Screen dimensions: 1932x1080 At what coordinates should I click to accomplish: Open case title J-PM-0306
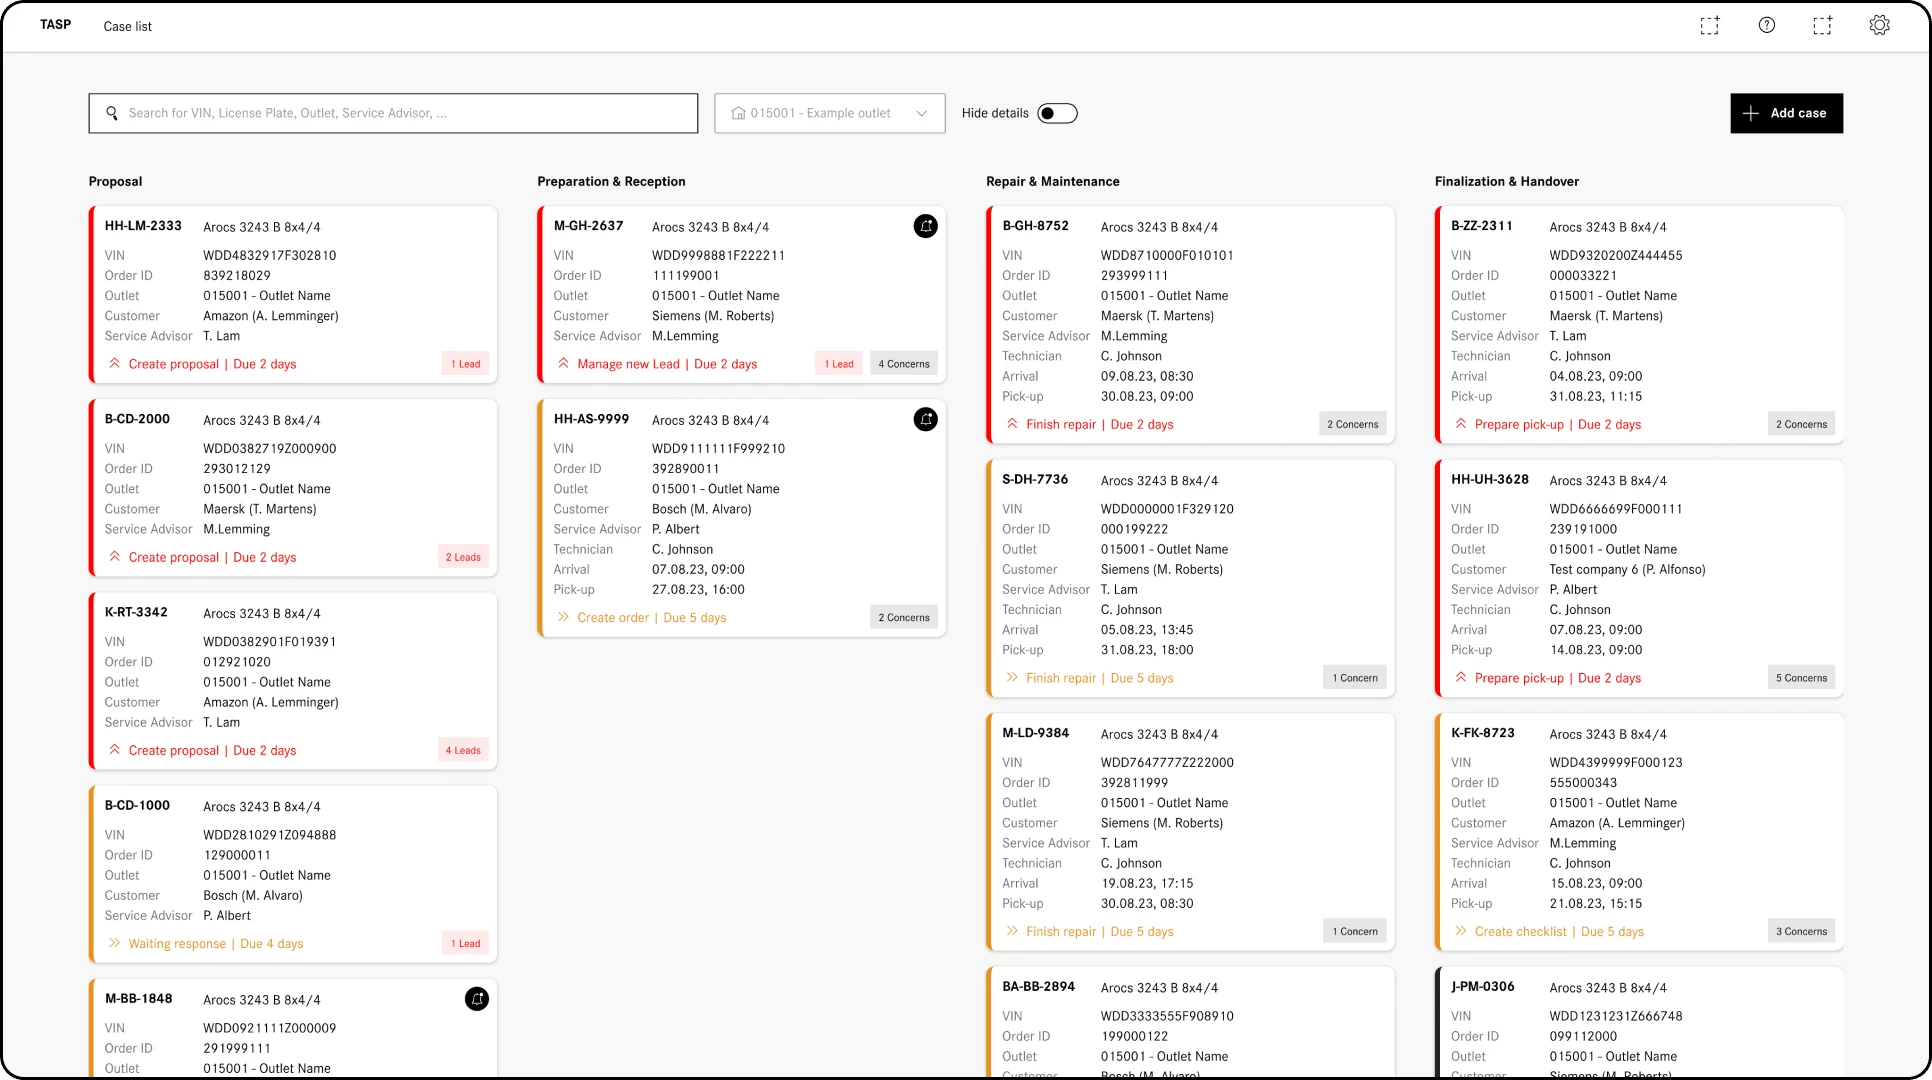1482,986
